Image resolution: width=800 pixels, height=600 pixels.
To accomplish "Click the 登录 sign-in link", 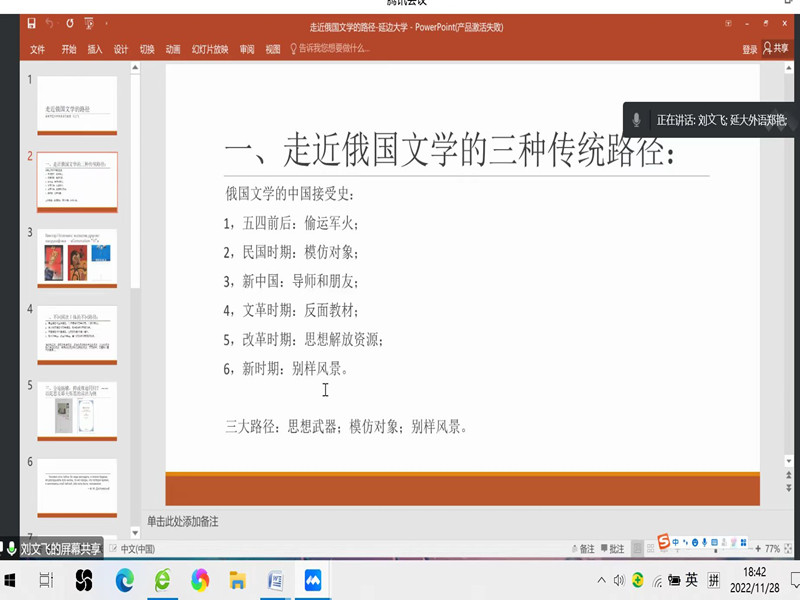I will [750, 48].
